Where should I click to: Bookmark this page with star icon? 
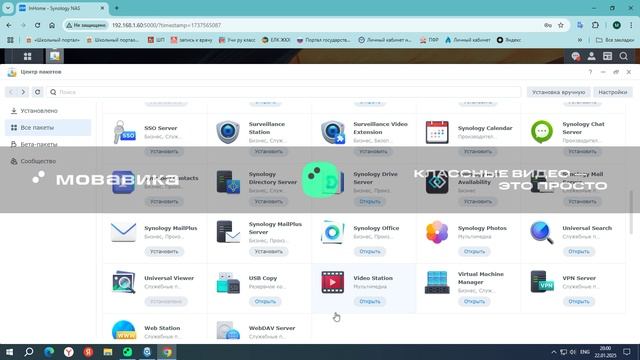(x=561, y=25)
